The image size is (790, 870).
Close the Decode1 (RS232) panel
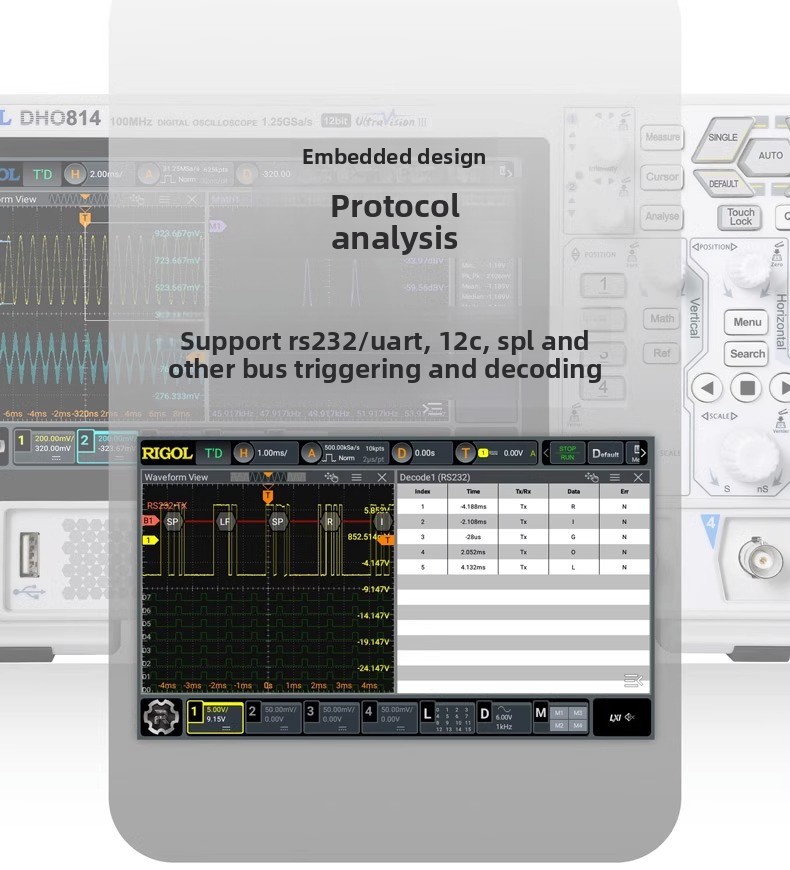point(639,477)
